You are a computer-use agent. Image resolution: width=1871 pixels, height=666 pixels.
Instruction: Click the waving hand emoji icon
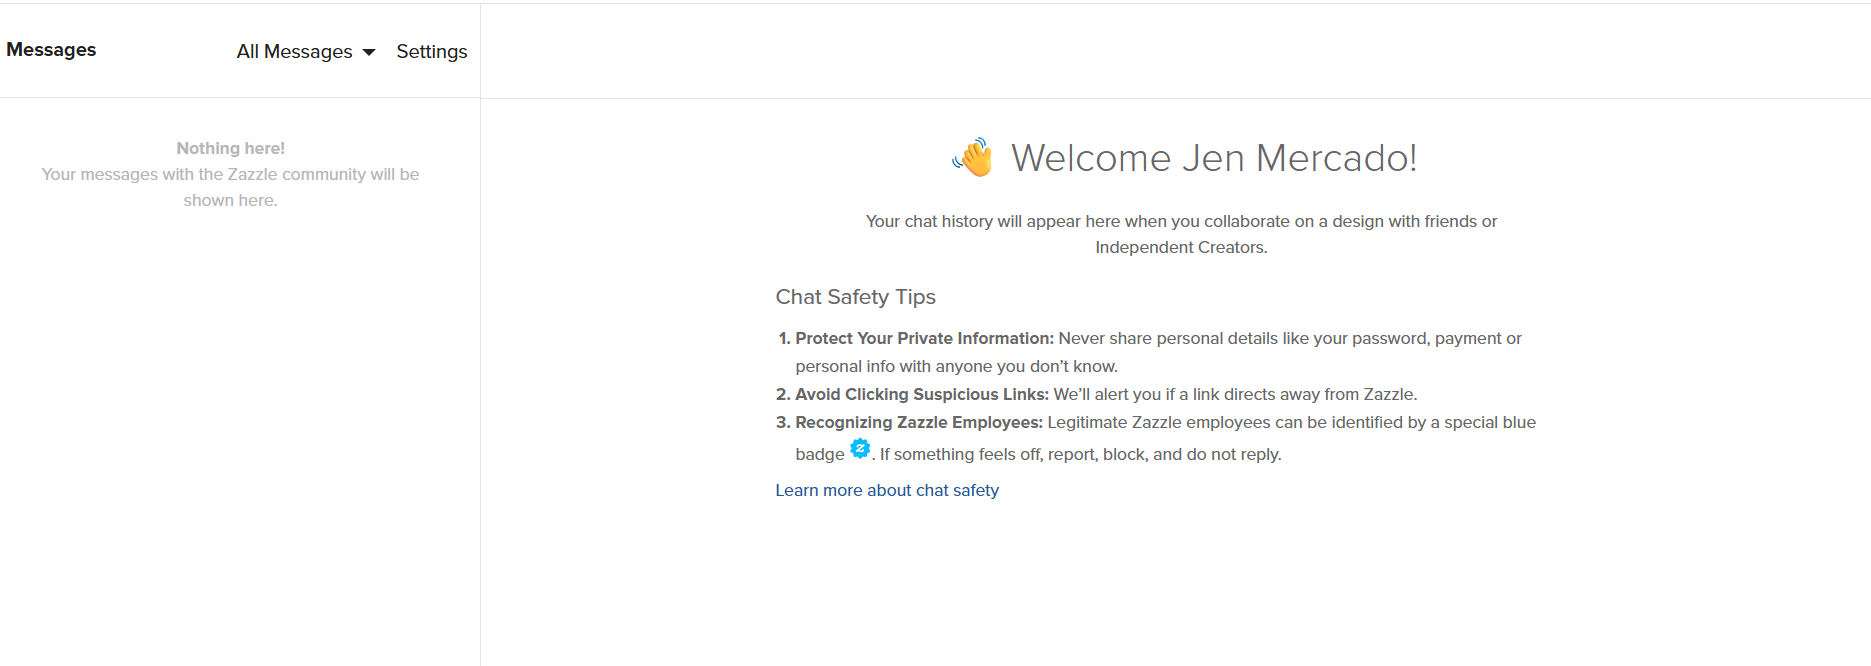pyautogui.click(x=972, y=158)
